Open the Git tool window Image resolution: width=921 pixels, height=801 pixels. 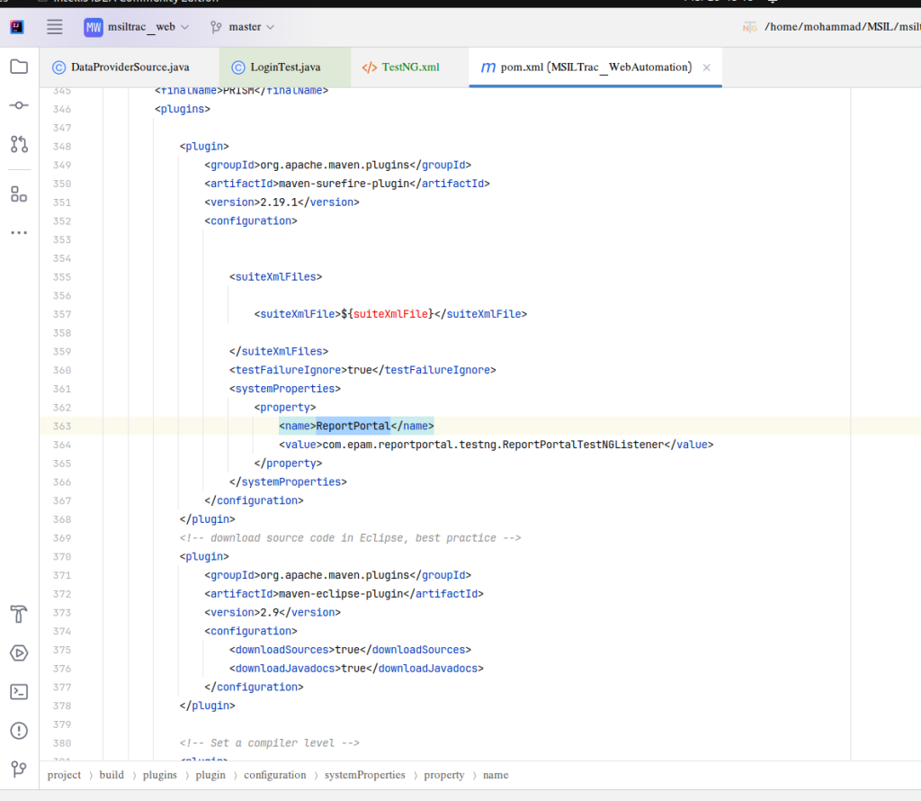coord(18,769)
